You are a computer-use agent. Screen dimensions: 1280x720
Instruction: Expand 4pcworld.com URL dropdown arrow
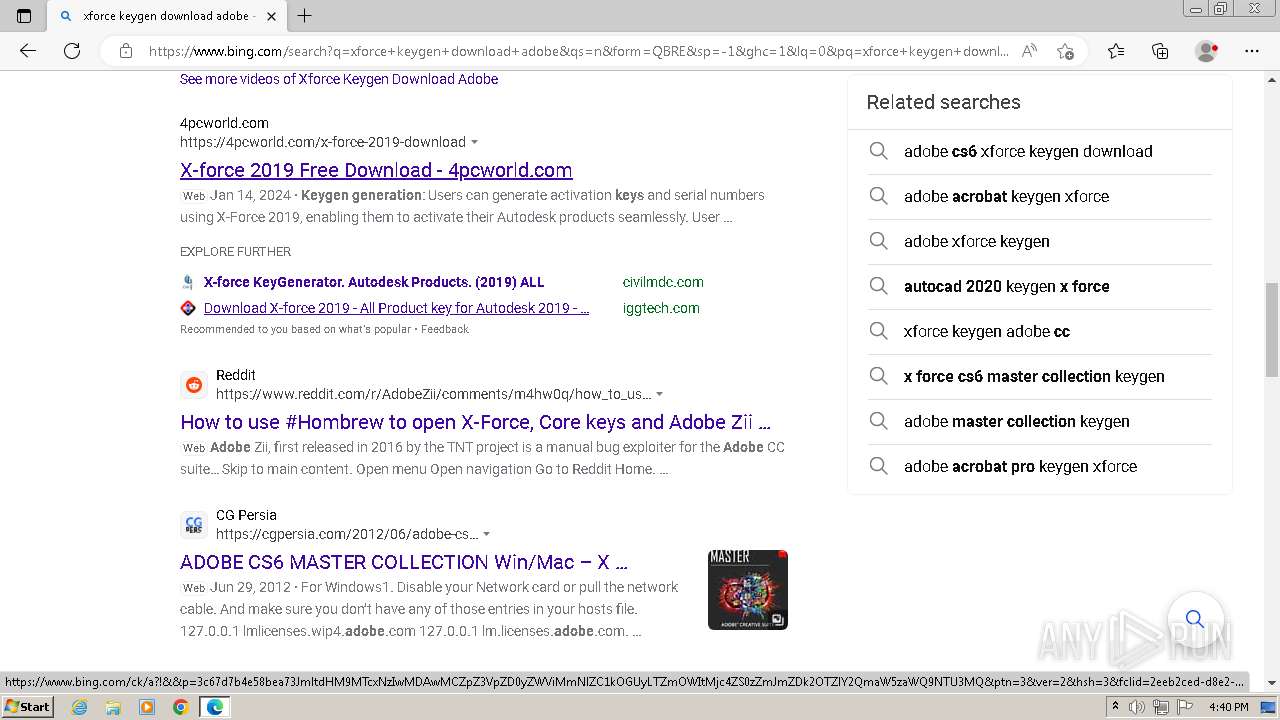coord(474,142)
